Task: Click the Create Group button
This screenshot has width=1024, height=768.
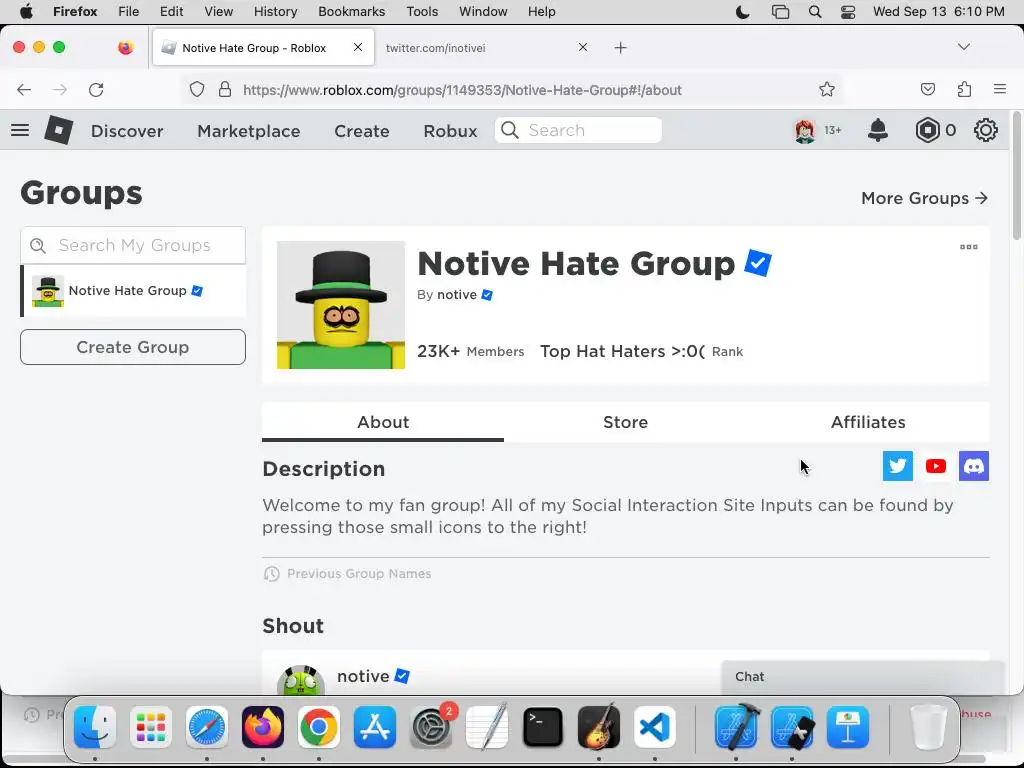Action: pos(133,347)
